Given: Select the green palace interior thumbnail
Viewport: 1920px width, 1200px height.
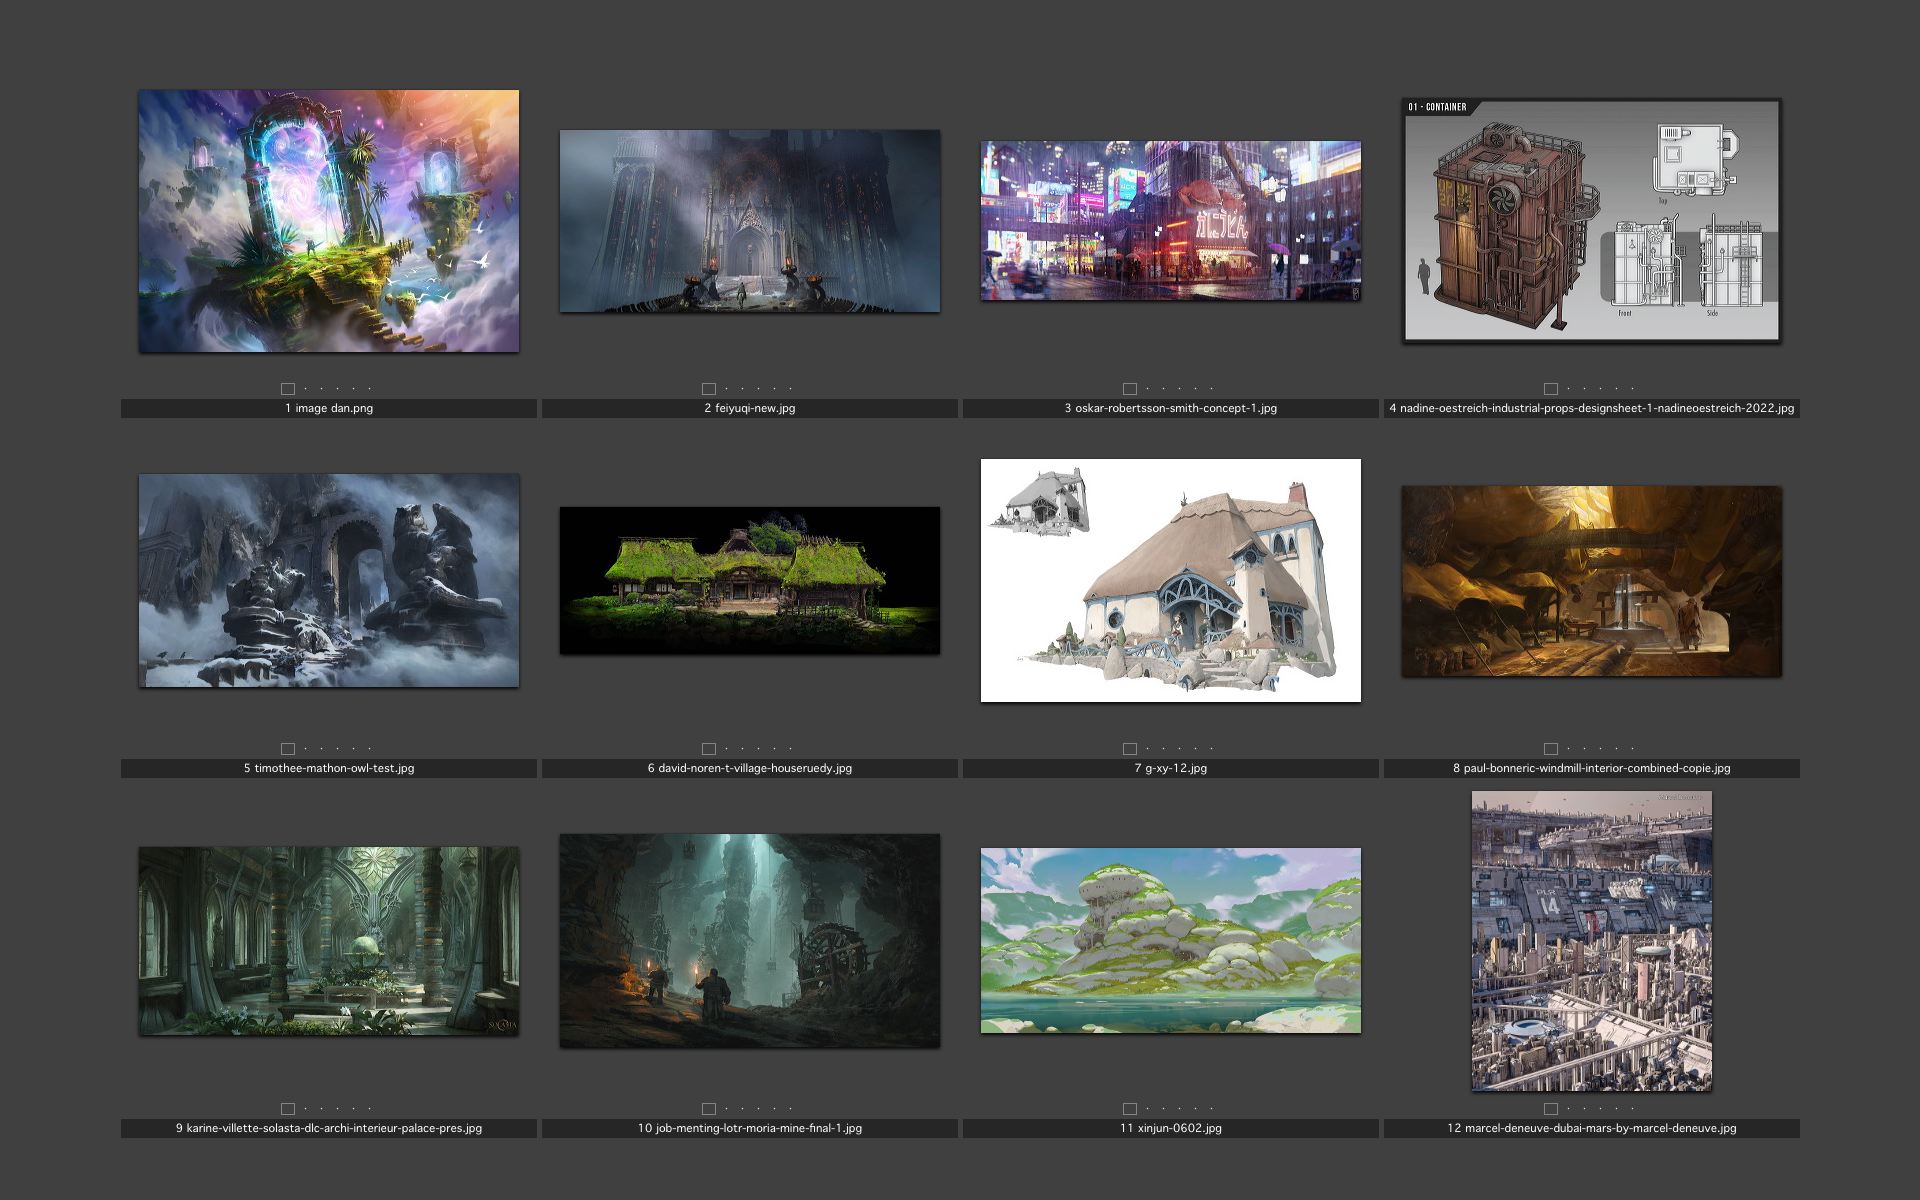Looking at the screenshot, I should click(329, 941).
